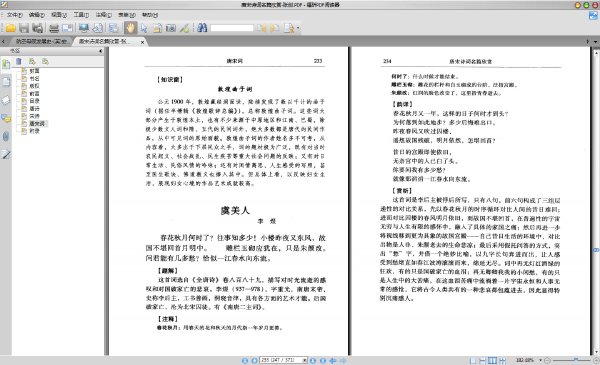The image size is (600, 365).
Task: Select the highlighted 唐宋词 bookmark
Action: [37, 124]
